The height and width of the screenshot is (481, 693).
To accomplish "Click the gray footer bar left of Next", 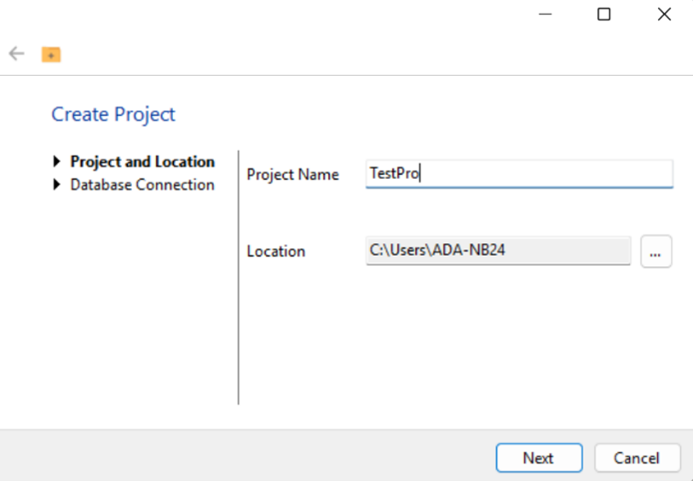I will tap(248, 455).
